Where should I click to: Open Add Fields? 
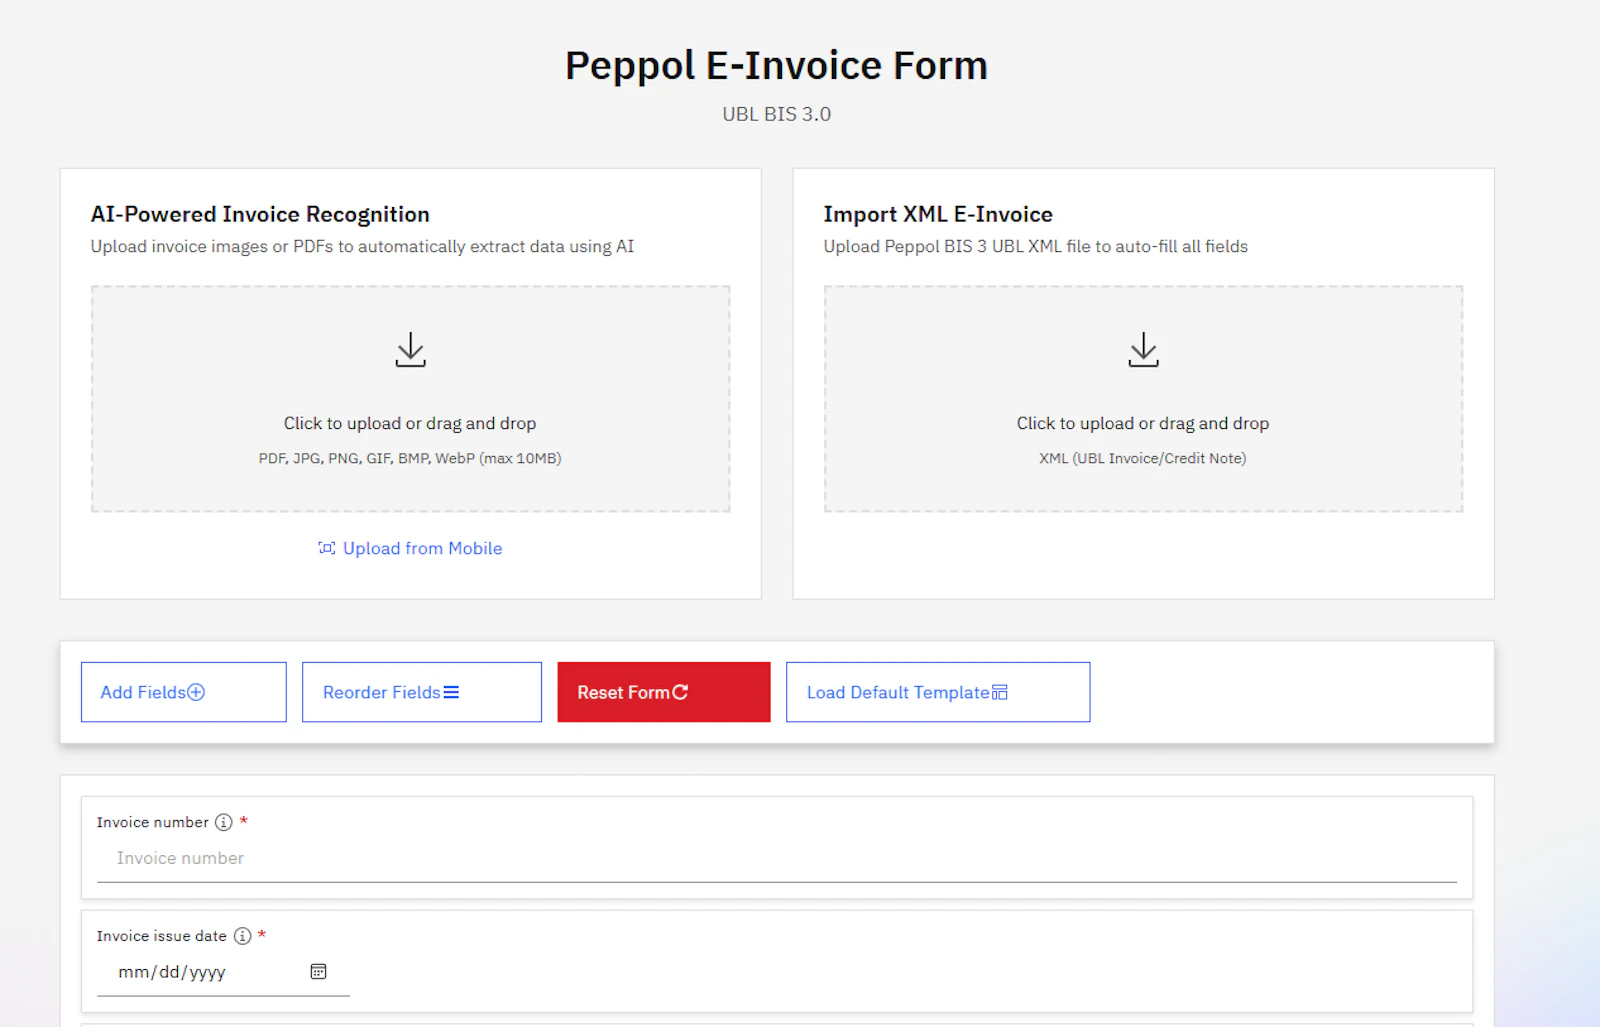point(184,692)
